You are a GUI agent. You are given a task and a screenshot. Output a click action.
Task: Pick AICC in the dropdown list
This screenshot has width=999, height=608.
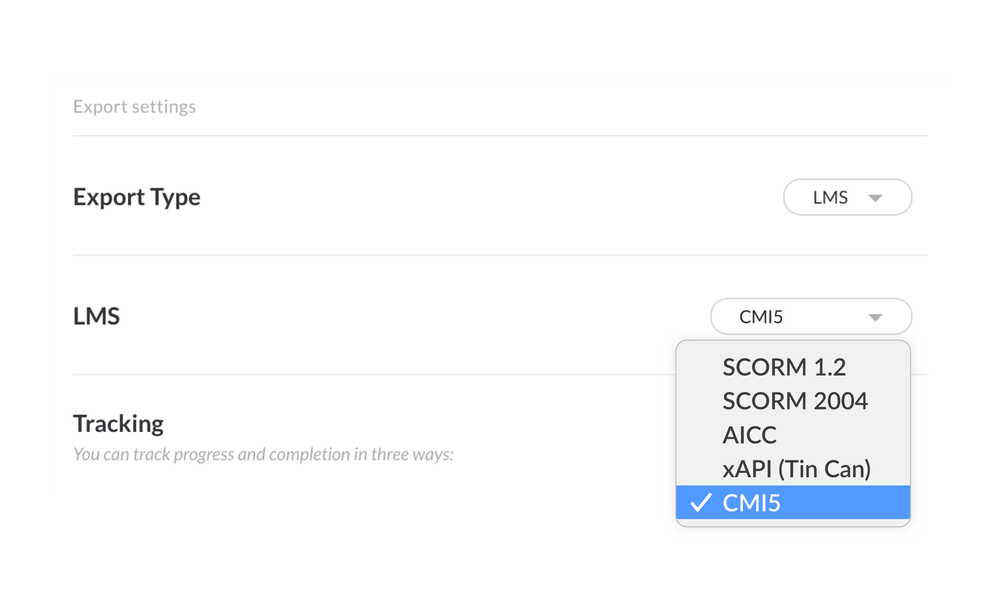[x=749, y=435]
